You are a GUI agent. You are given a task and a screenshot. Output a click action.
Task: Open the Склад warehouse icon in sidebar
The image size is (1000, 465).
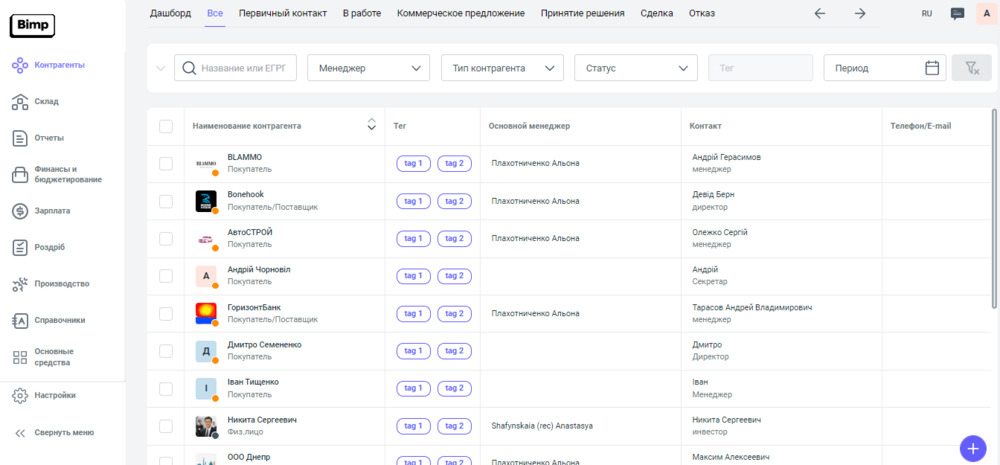click(19, 101)
